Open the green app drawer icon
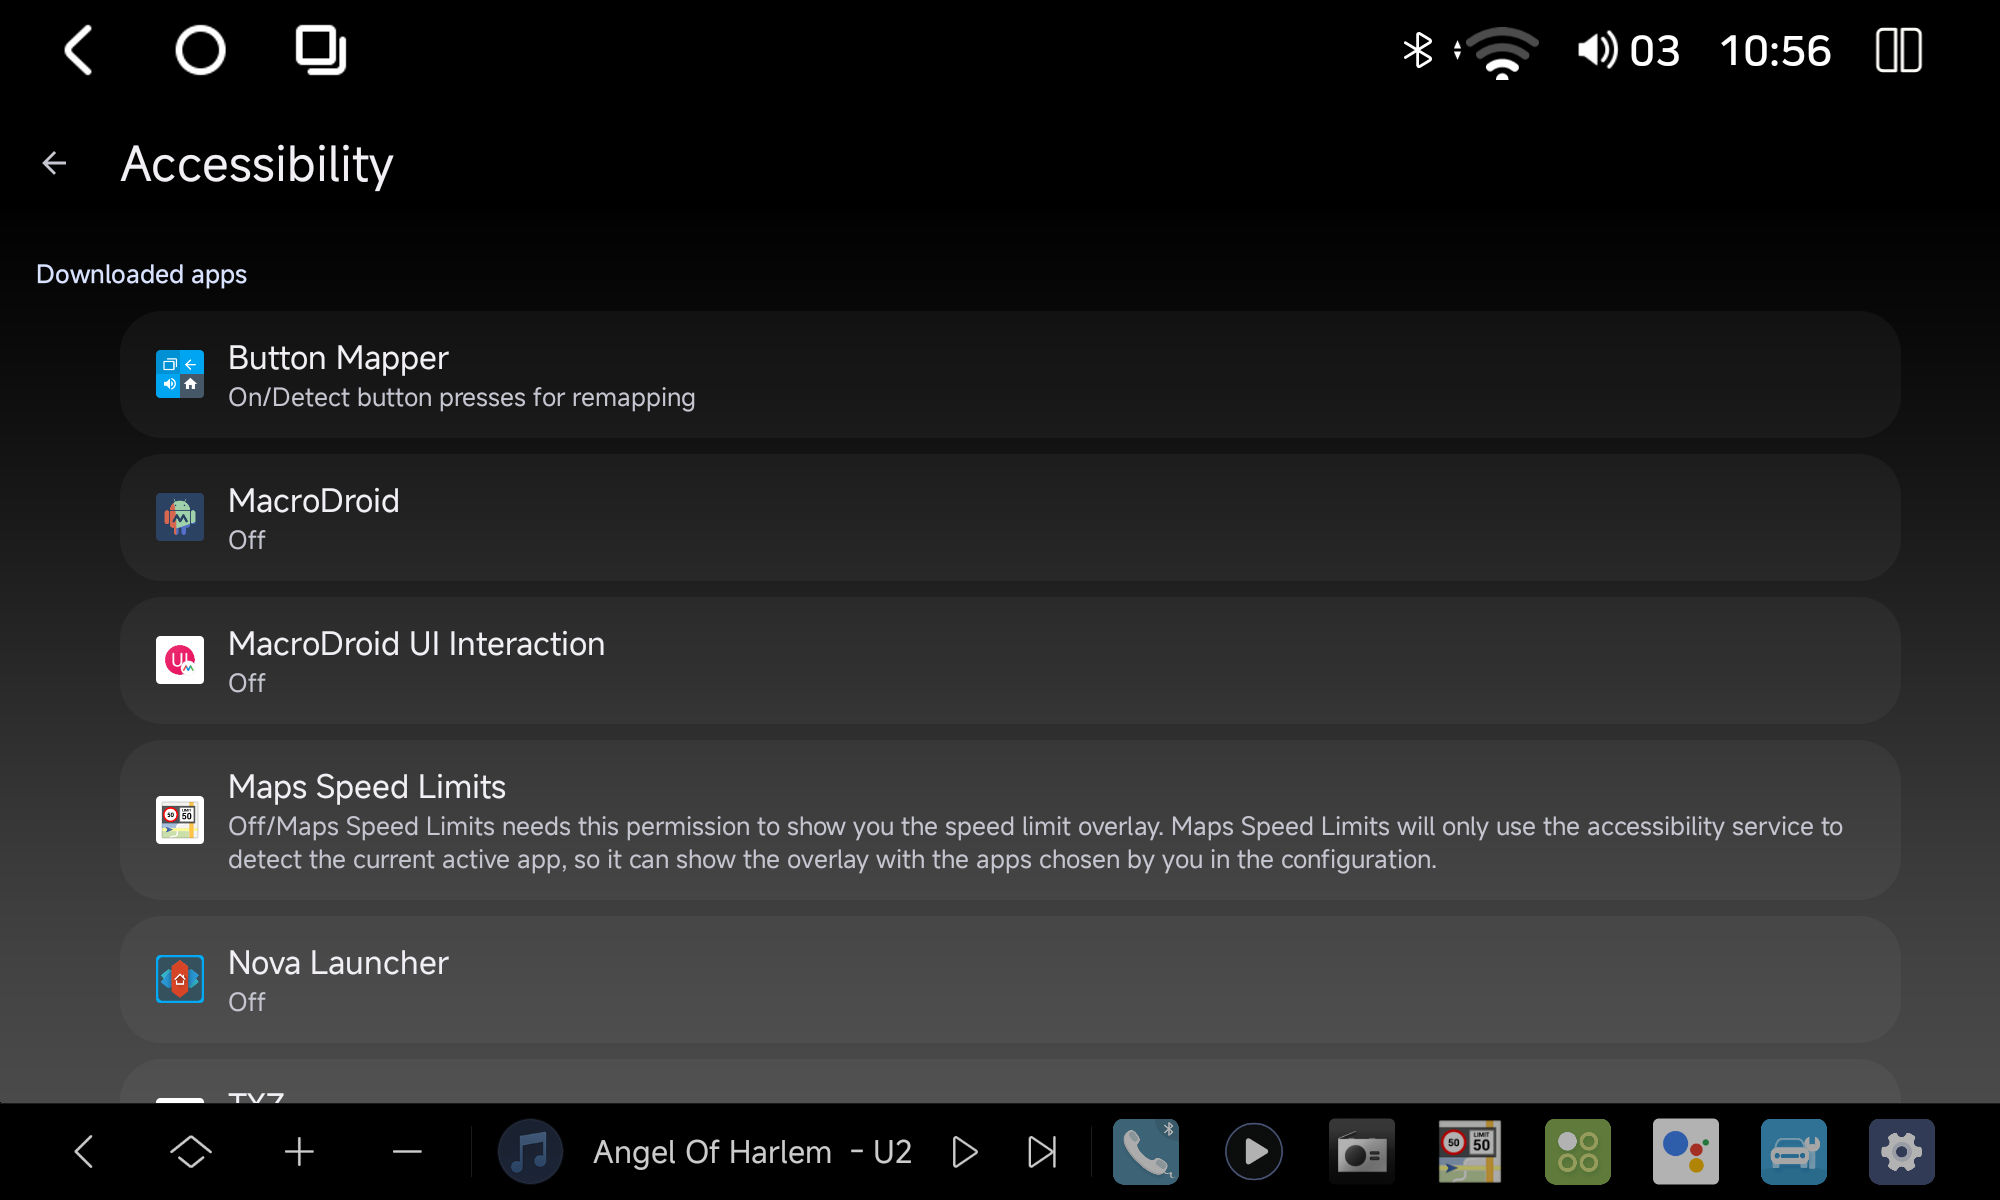Viewport: 2000px width, 1200px height. pyautogui.click(x=1578, y=1152)
